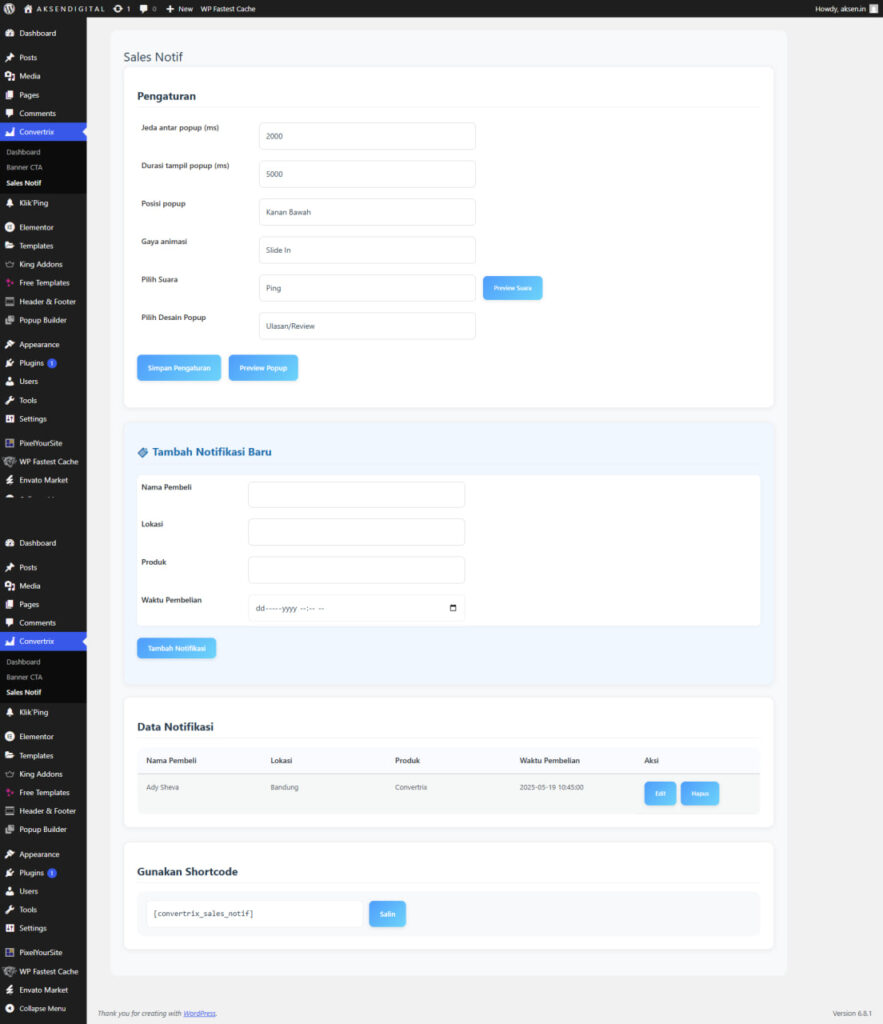The height and width of the screenshot is (1024, 883).
Task: Follow the WordPress link in the footer
Action: click(x=199, y=1013)
